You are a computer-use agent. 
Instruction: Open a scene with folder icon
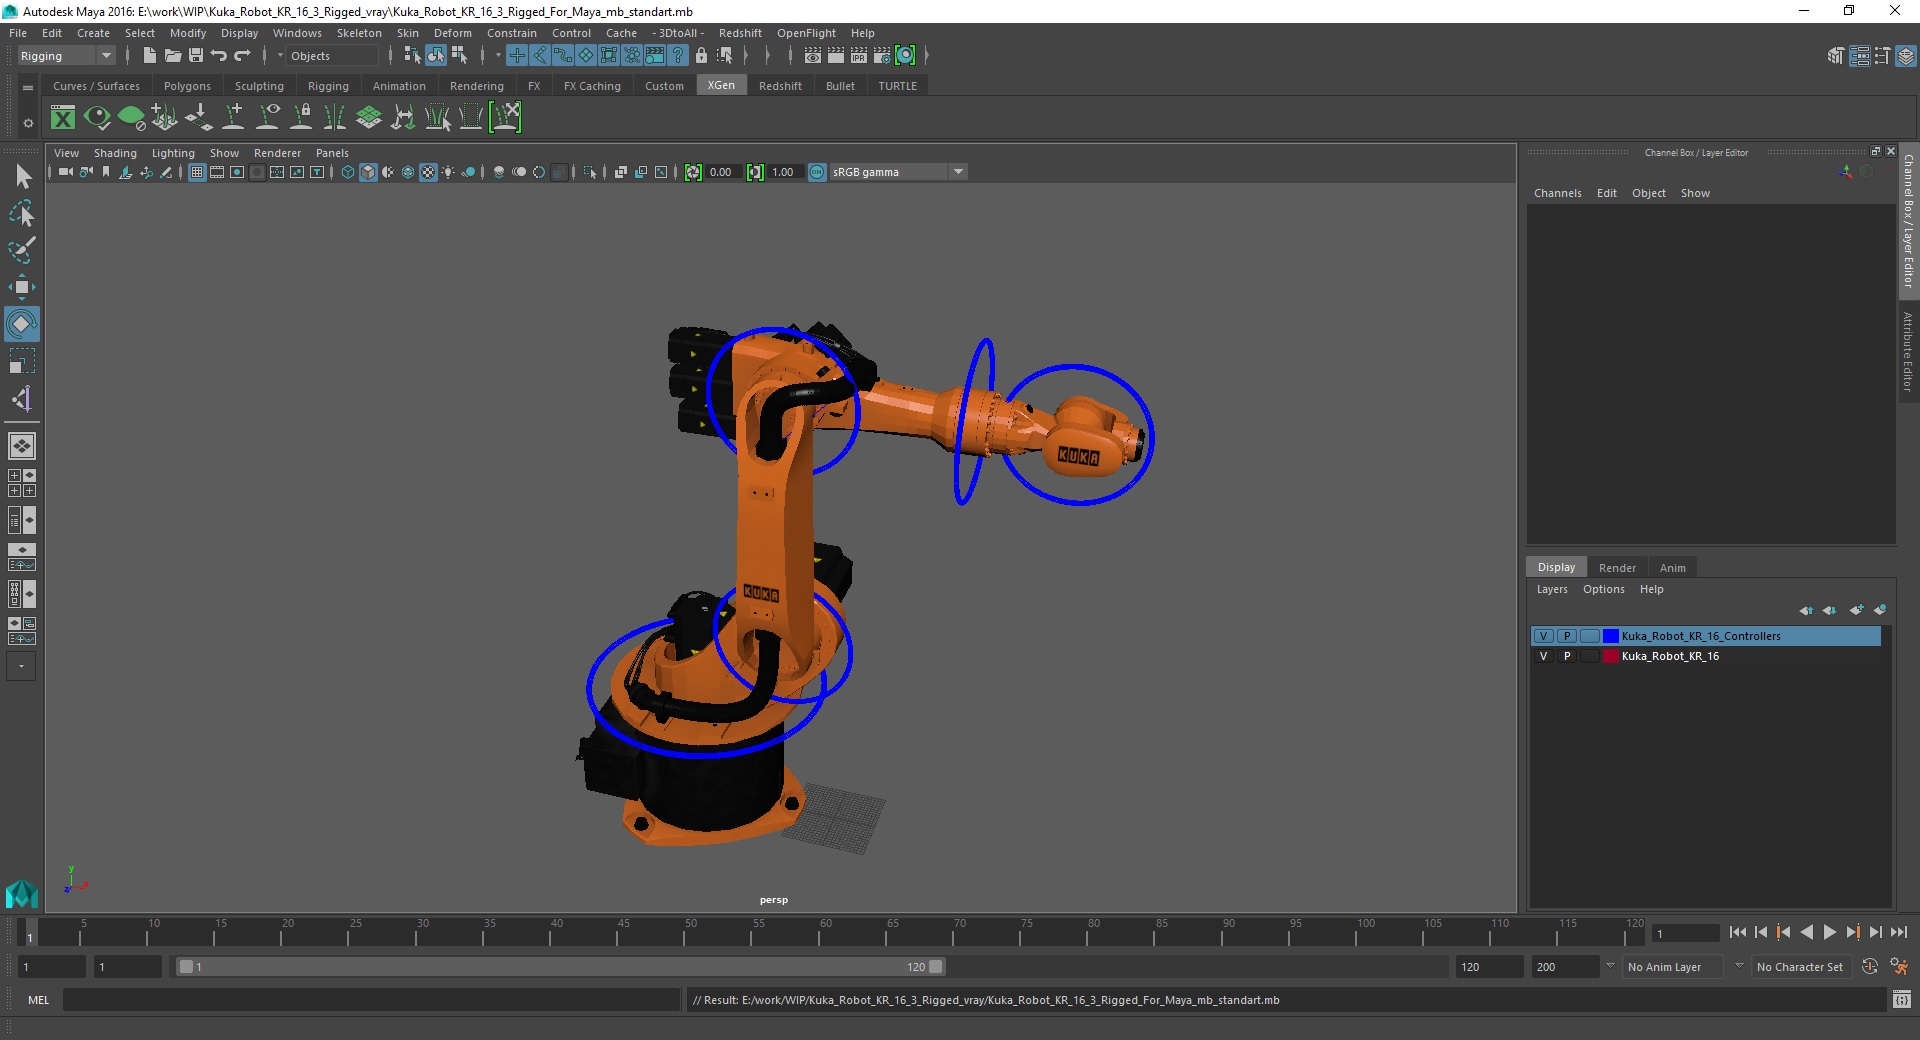click(x=172, y=56)
